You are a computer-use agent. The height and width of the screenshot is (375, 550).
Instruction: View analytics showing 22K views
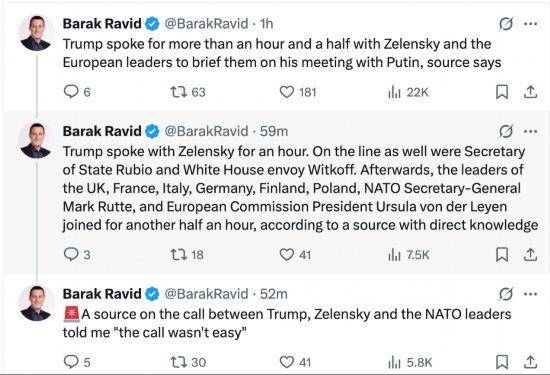[x=394, y=92]
